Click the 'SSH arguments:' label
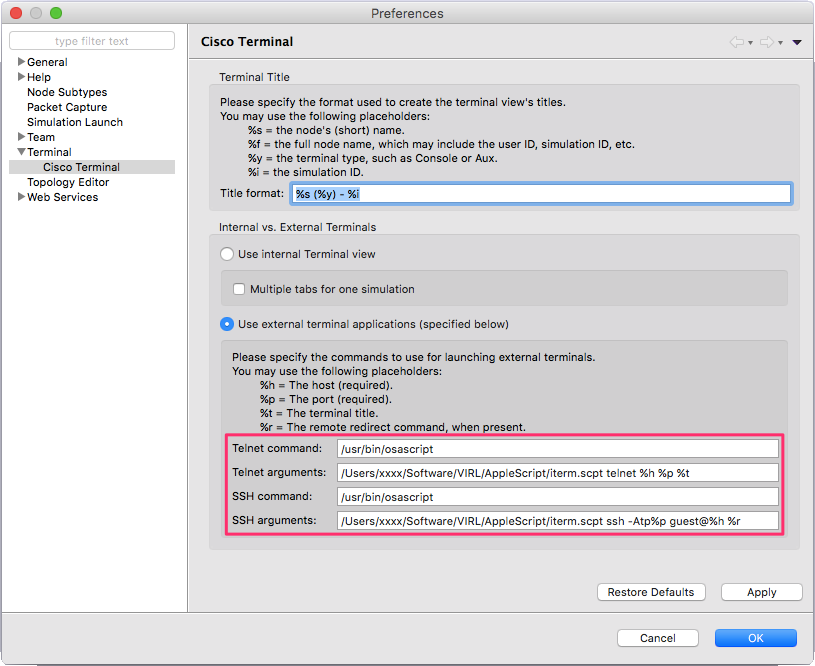Screen dimensions: 815x666 tap(274, 520)
